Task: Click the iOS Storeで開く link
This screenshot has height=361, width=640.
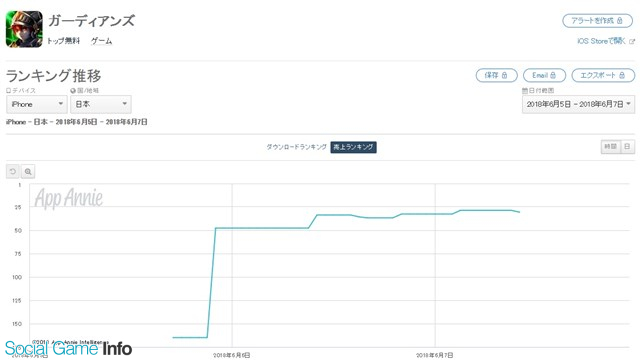Action: tap(601, 41)
